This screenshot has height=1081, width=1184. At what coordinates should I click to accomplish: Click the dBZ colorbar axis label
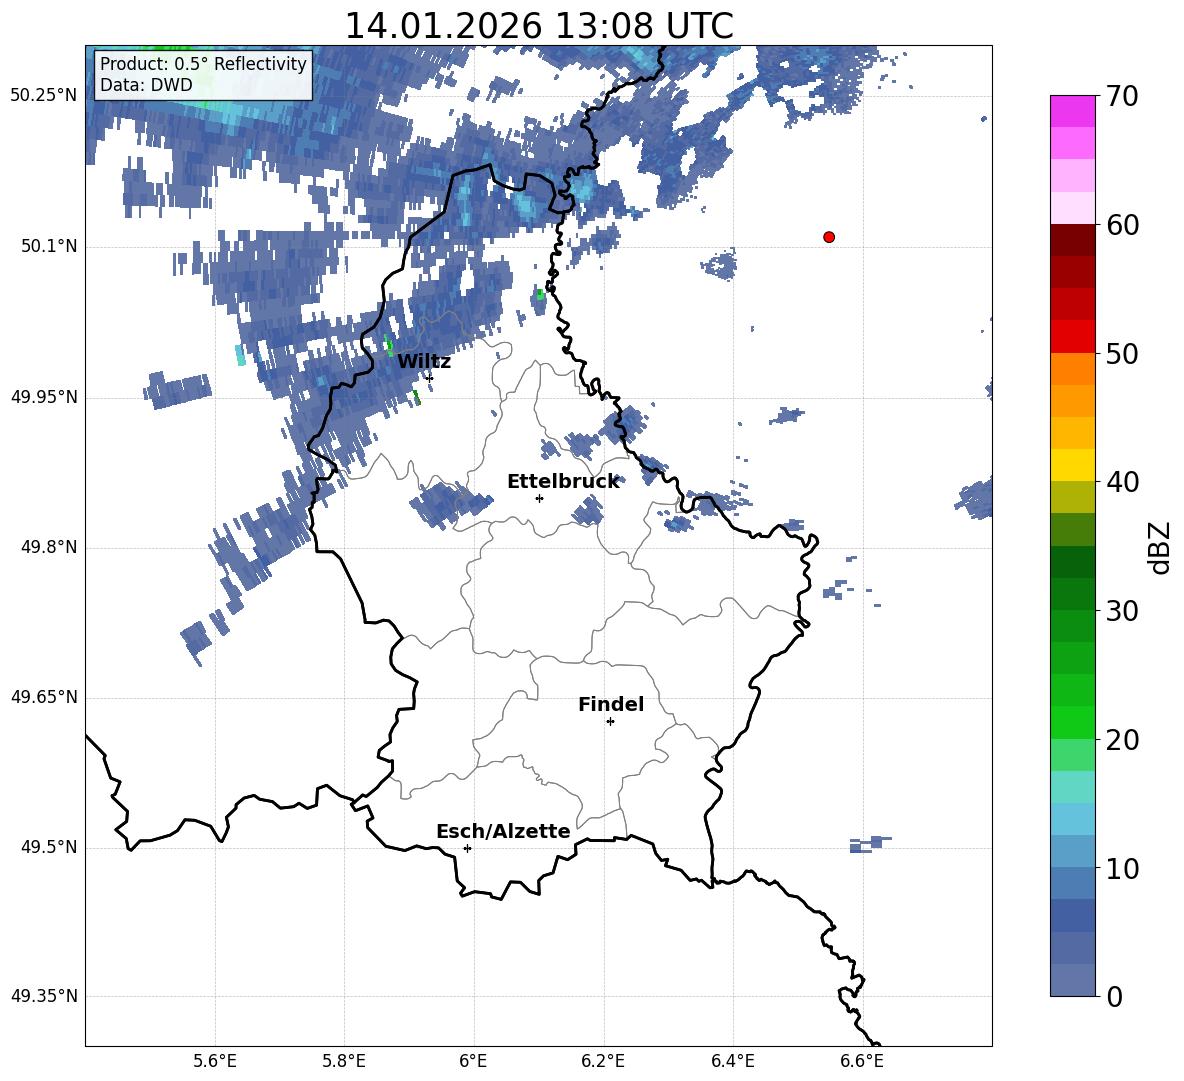click(x=1160, y=547)
